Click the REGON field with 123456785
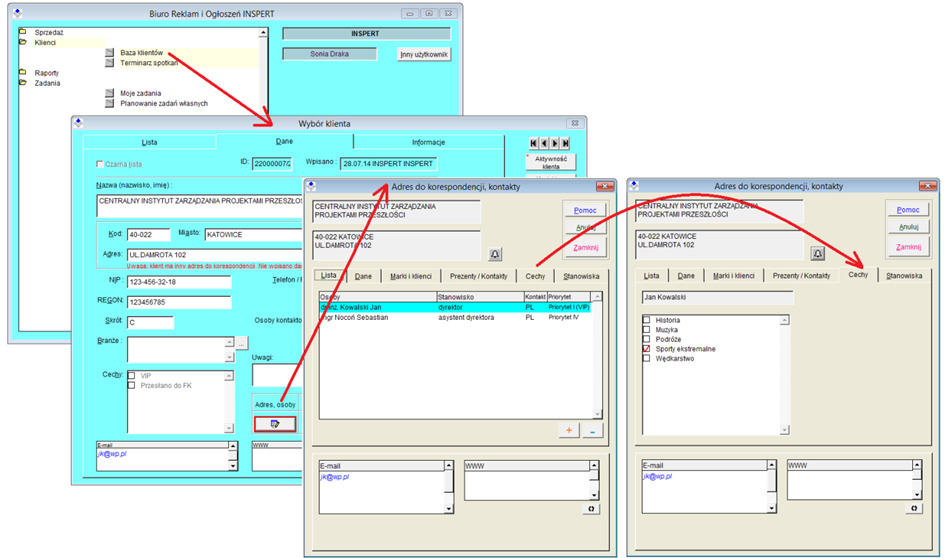This screenshot has width=945, height=558. coord(179,302)
